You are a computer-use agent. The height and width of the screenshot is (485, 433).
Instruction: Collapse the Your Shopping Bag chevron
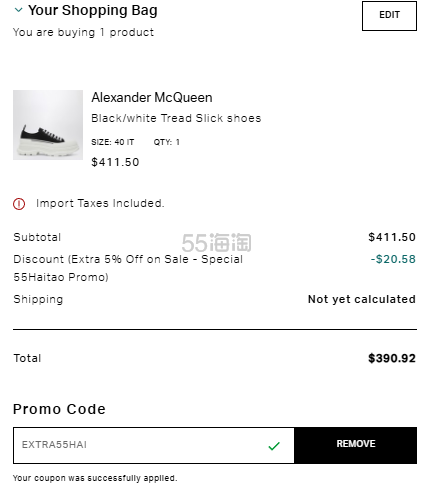coord(19,10)
